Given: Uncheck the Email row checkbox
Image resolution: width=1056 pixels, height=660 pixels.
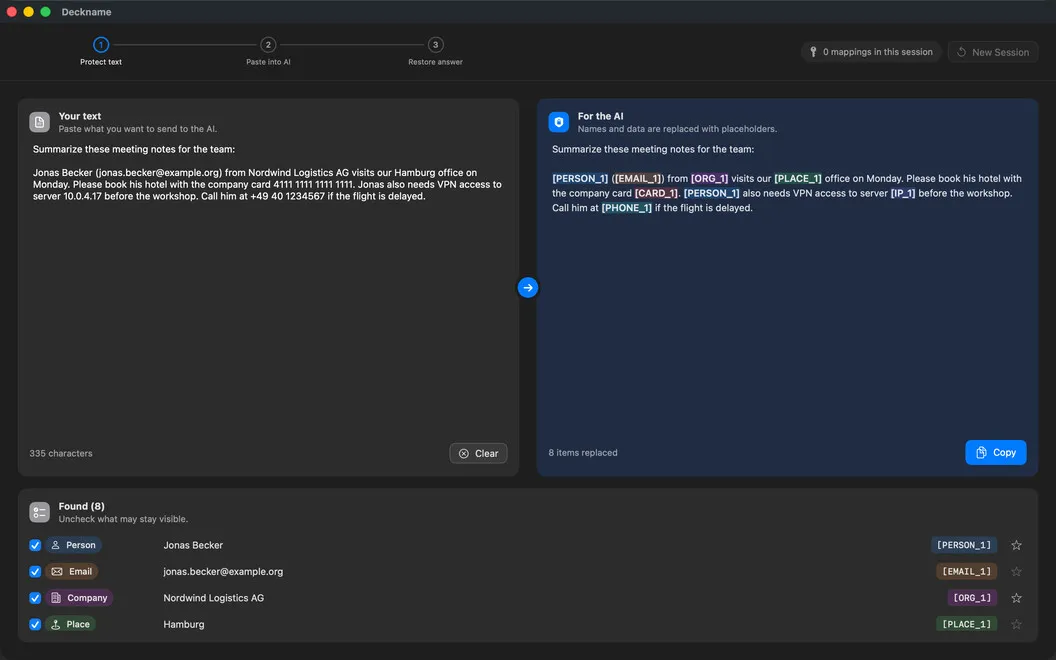Looking at the screenshot, I should (35, 571).
